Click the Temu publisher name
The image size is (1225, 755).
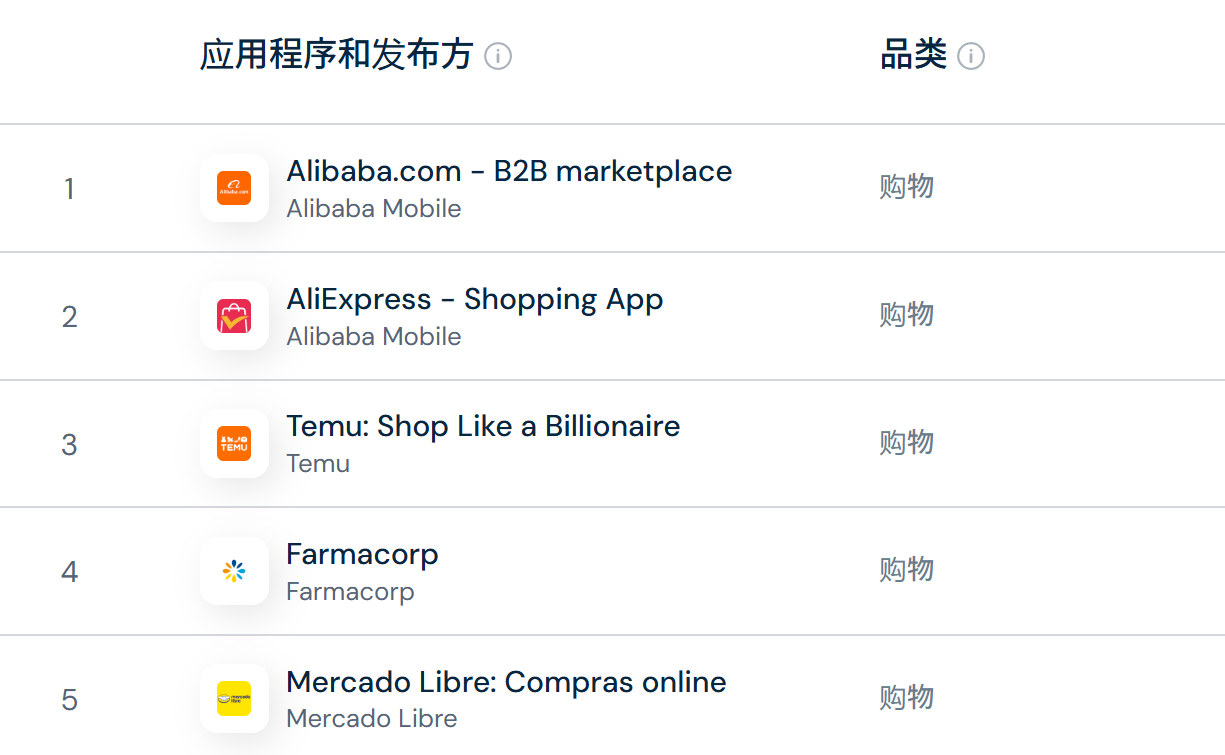(318, 464)
